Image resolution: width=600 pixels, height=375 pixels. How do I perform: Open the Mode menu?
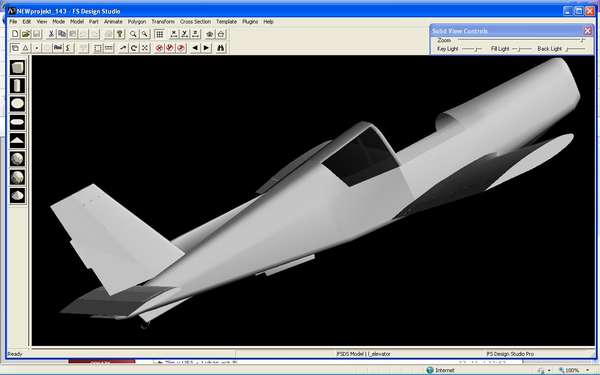coord(59,22)
